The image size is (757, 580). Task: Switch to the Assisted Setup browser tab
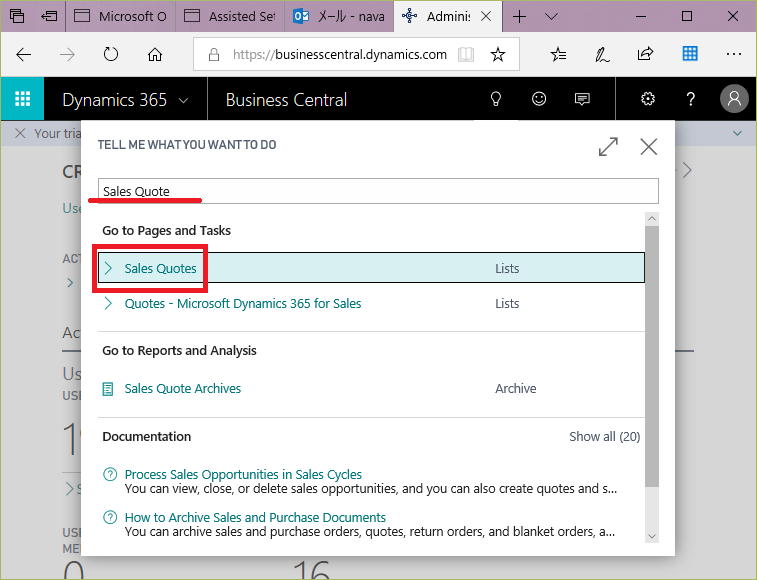pyautogui.click(x=230, y=16)
